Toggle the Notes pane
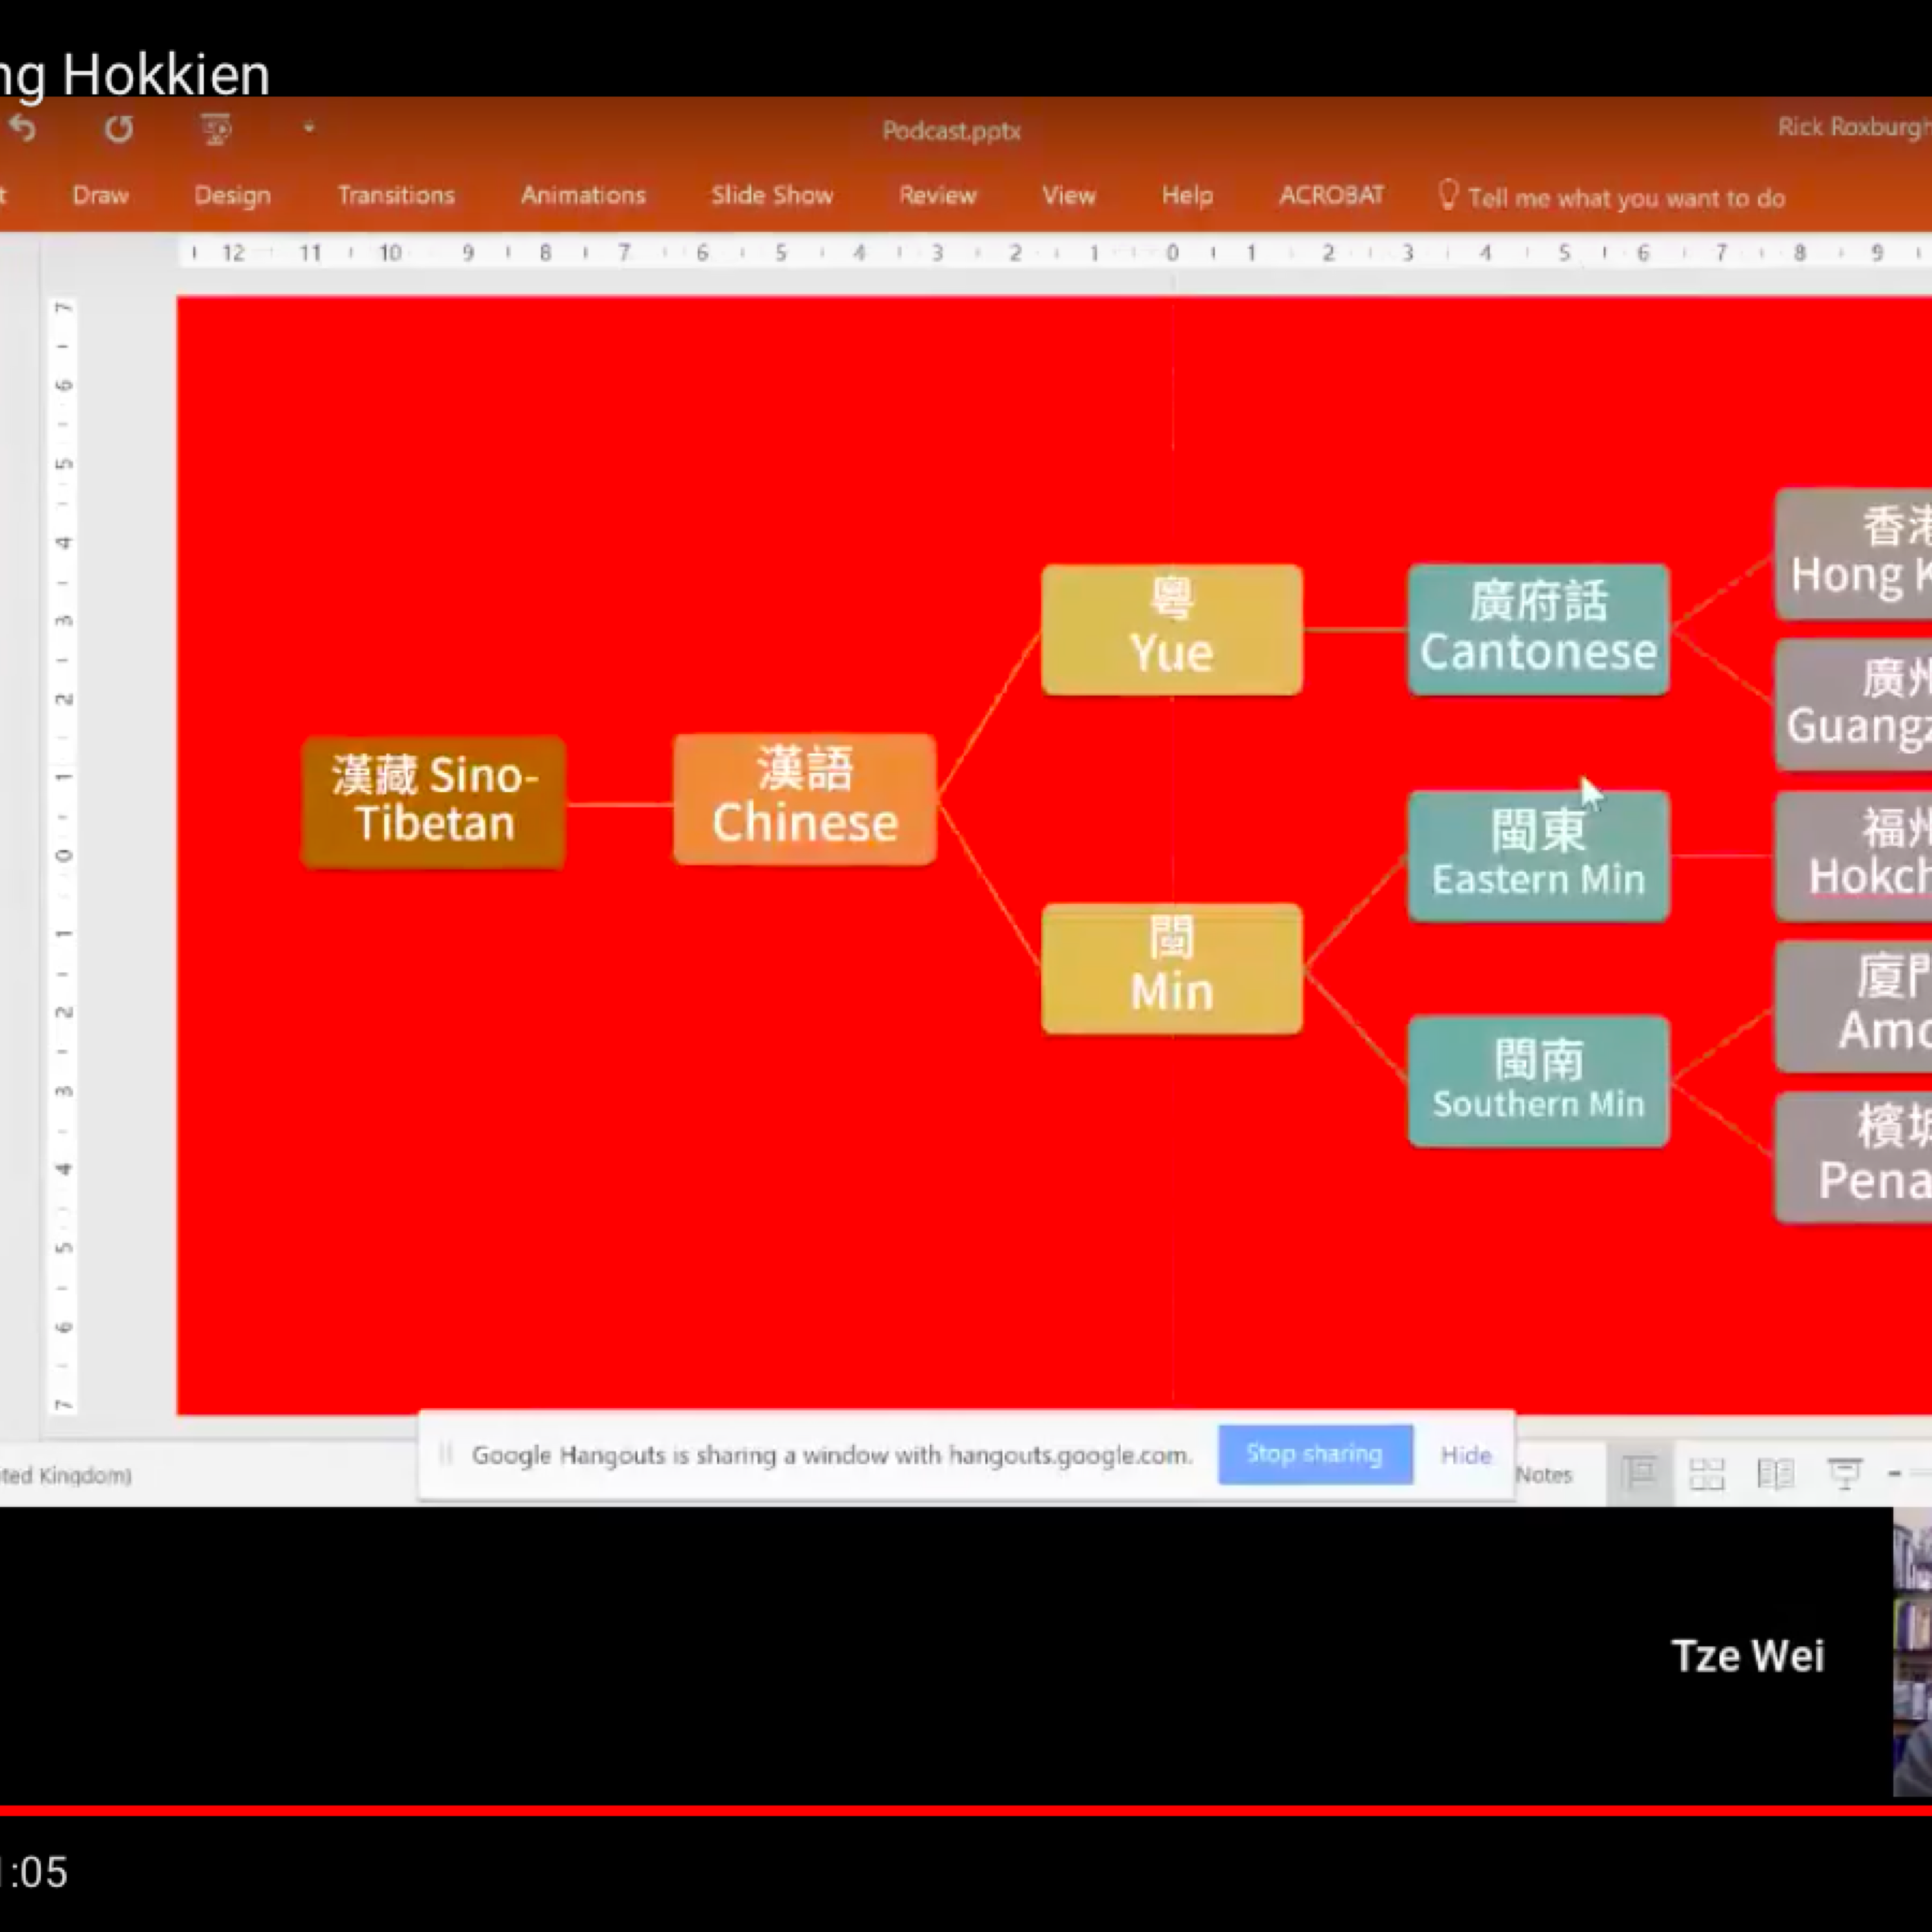Screen dimensions: 1932x1932 [x=1544, y=1475]
